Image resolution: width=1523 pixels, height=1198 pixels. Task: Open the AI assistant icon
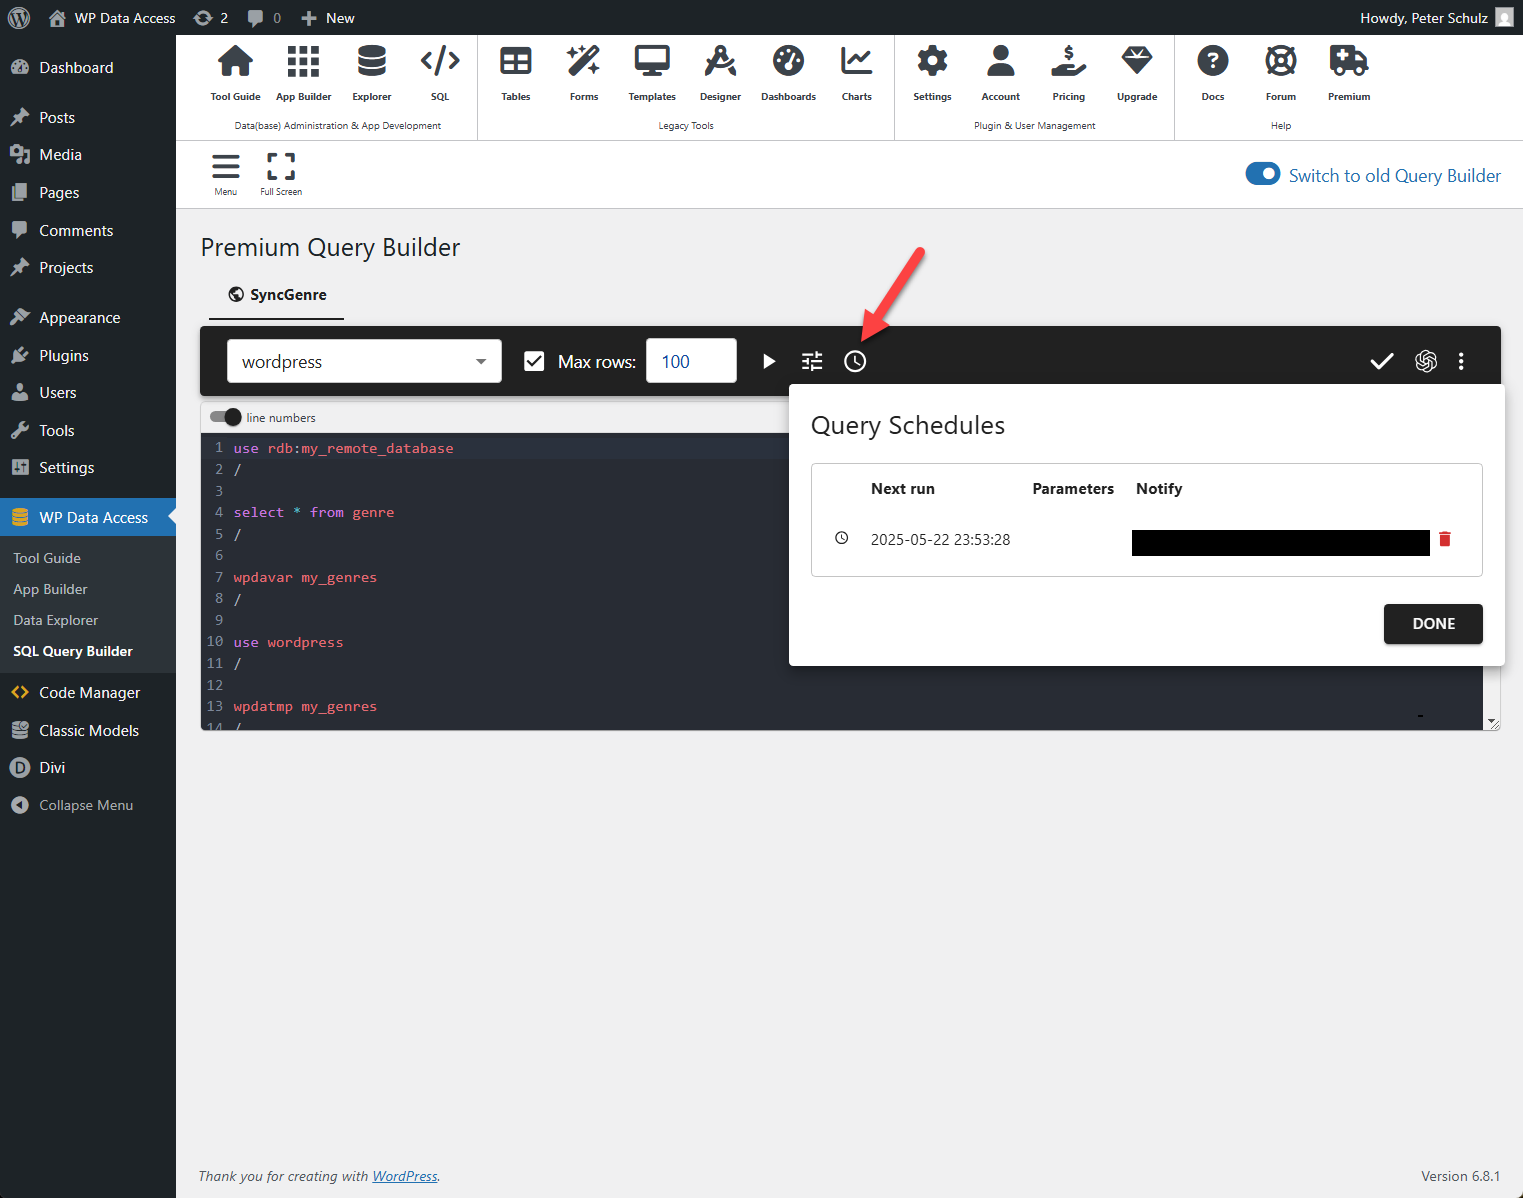(1425, 361)
